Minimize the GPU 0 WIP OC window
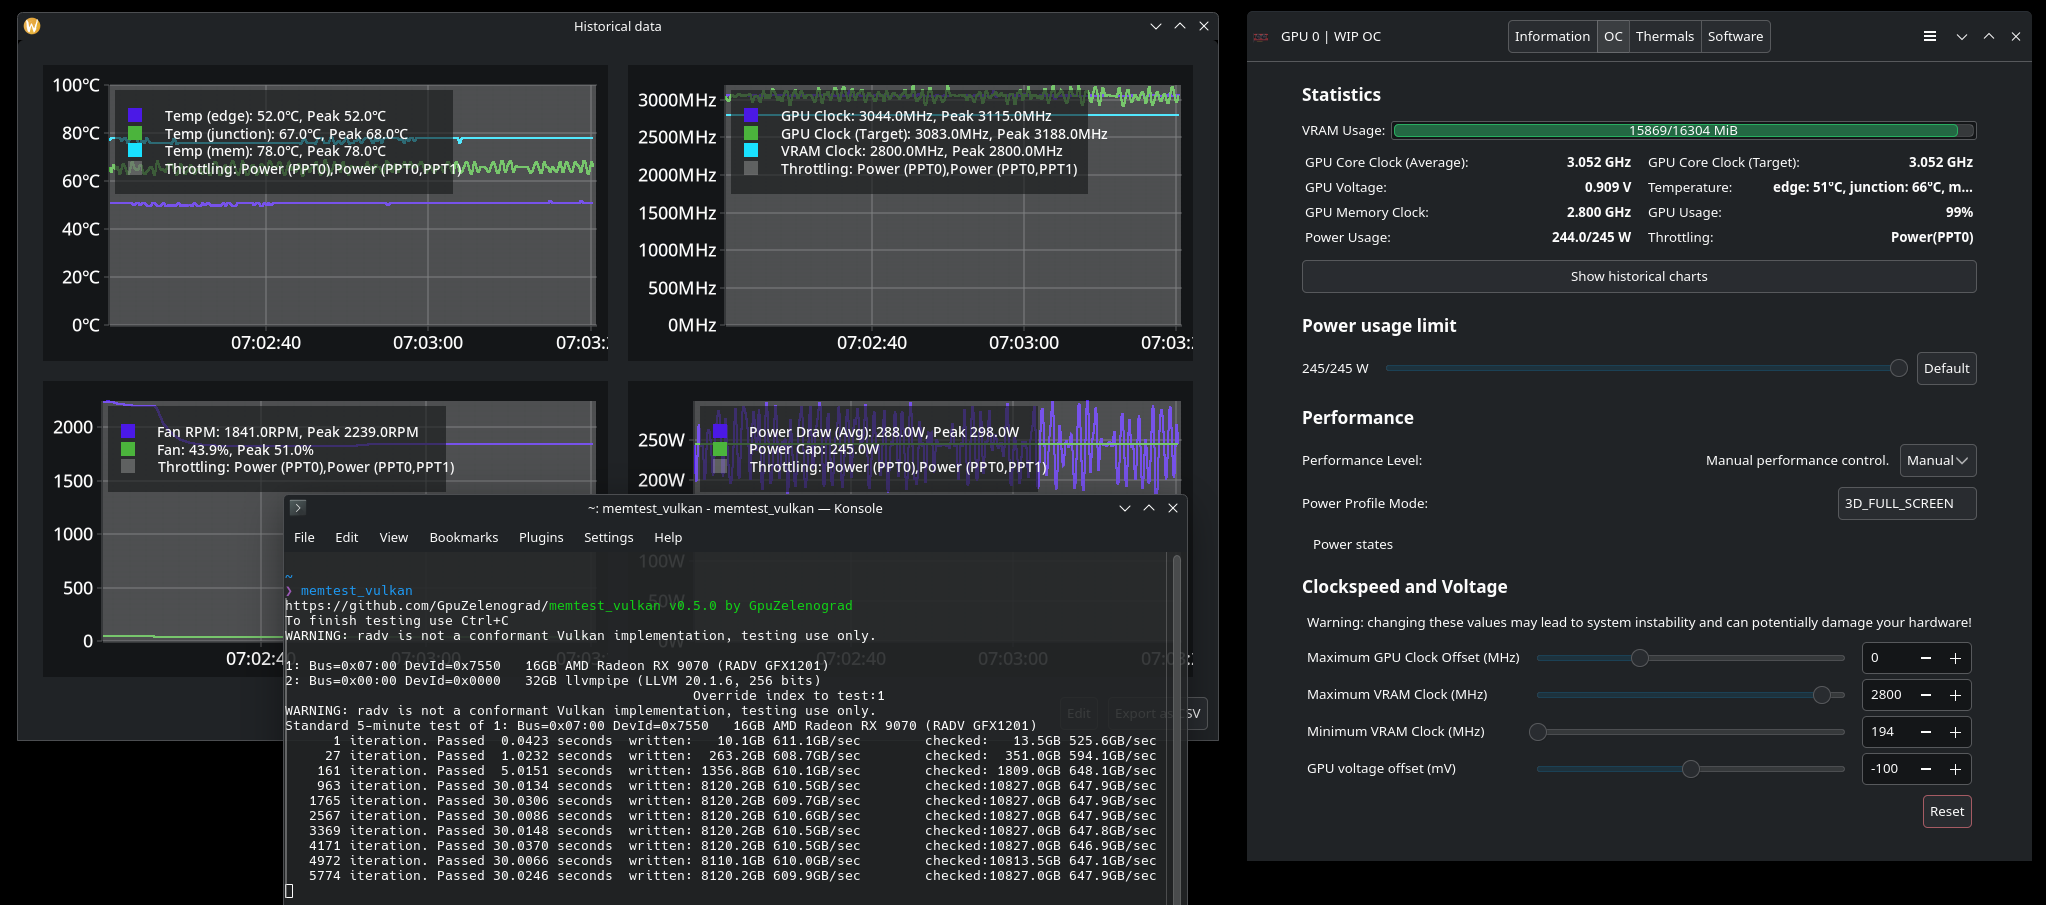The height and width of the screenshot is (905, 2046). [x=1962, y=36]
